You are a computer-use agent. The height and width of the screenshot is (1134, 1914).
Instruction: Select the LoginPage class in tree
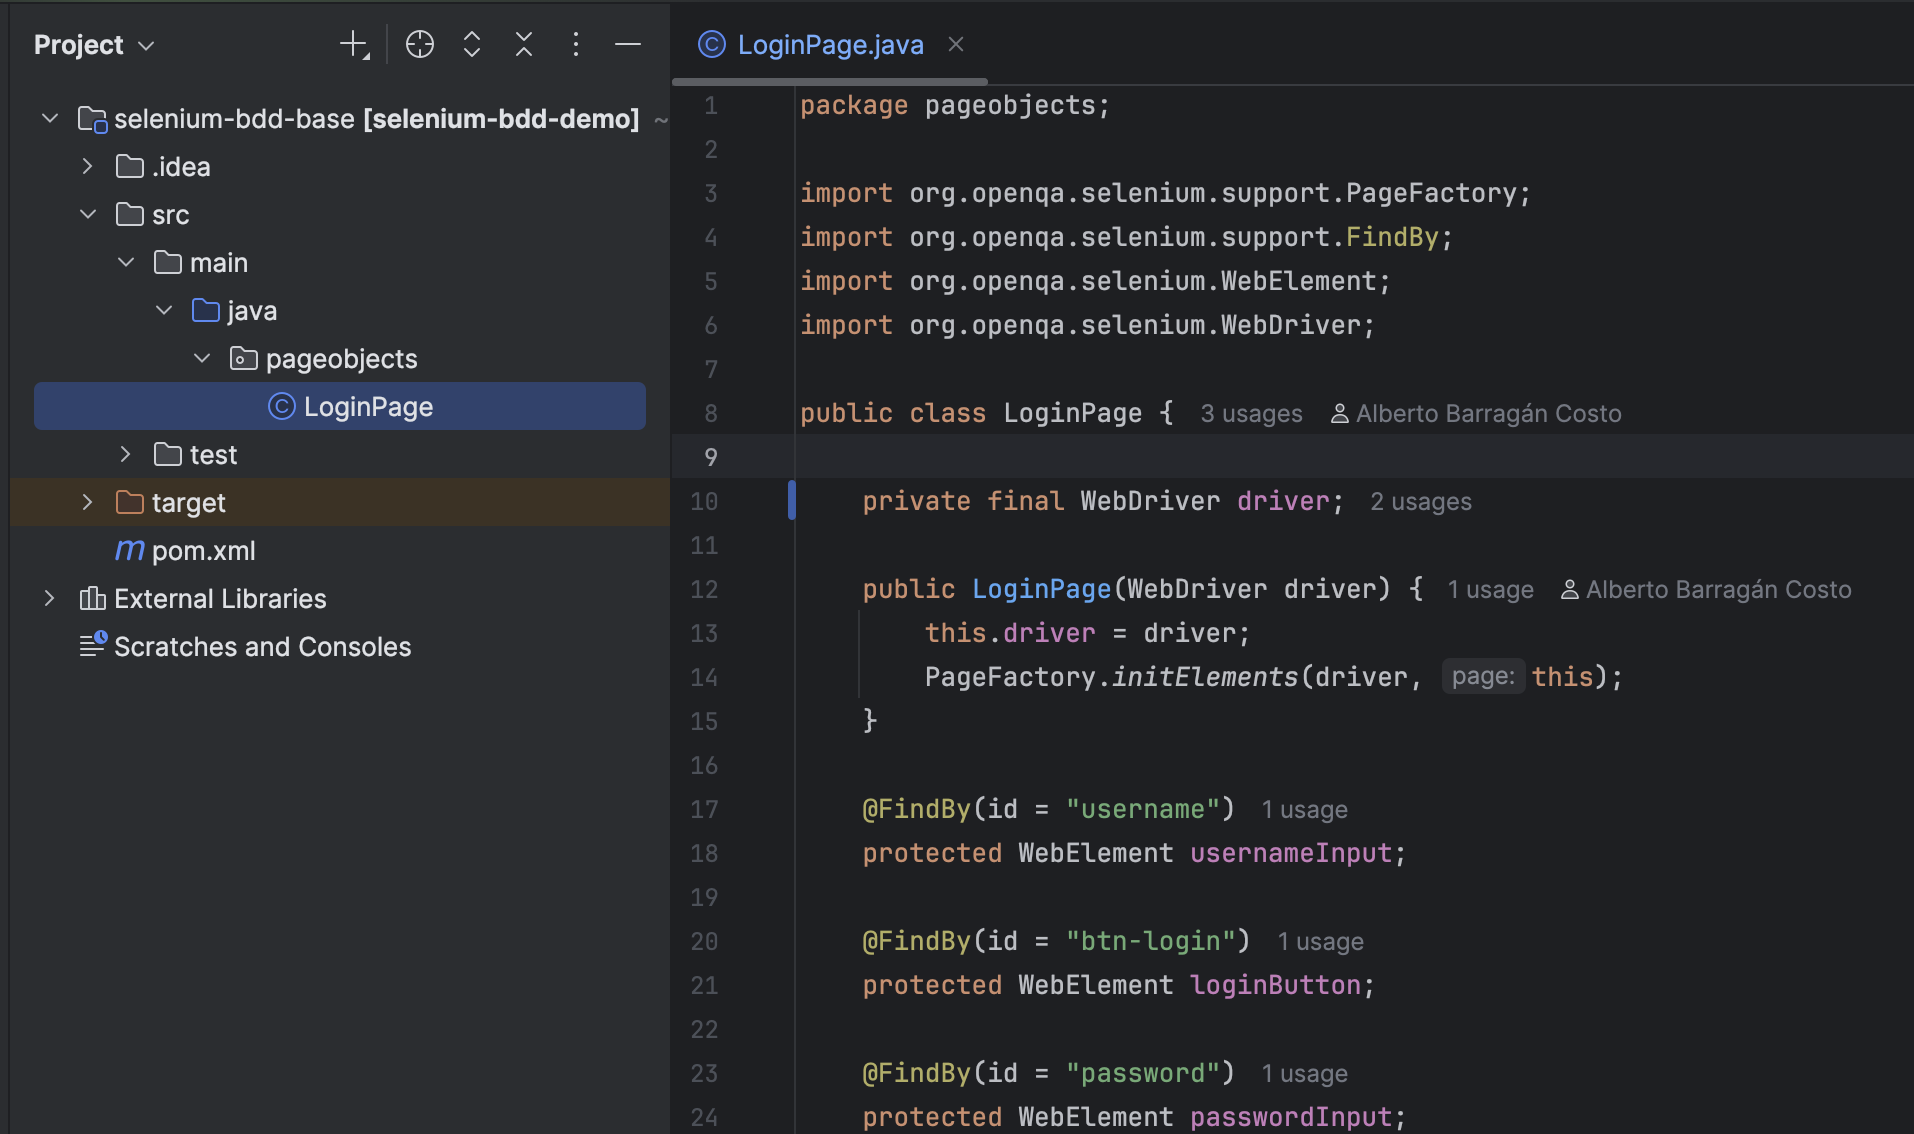pos(340,406)
